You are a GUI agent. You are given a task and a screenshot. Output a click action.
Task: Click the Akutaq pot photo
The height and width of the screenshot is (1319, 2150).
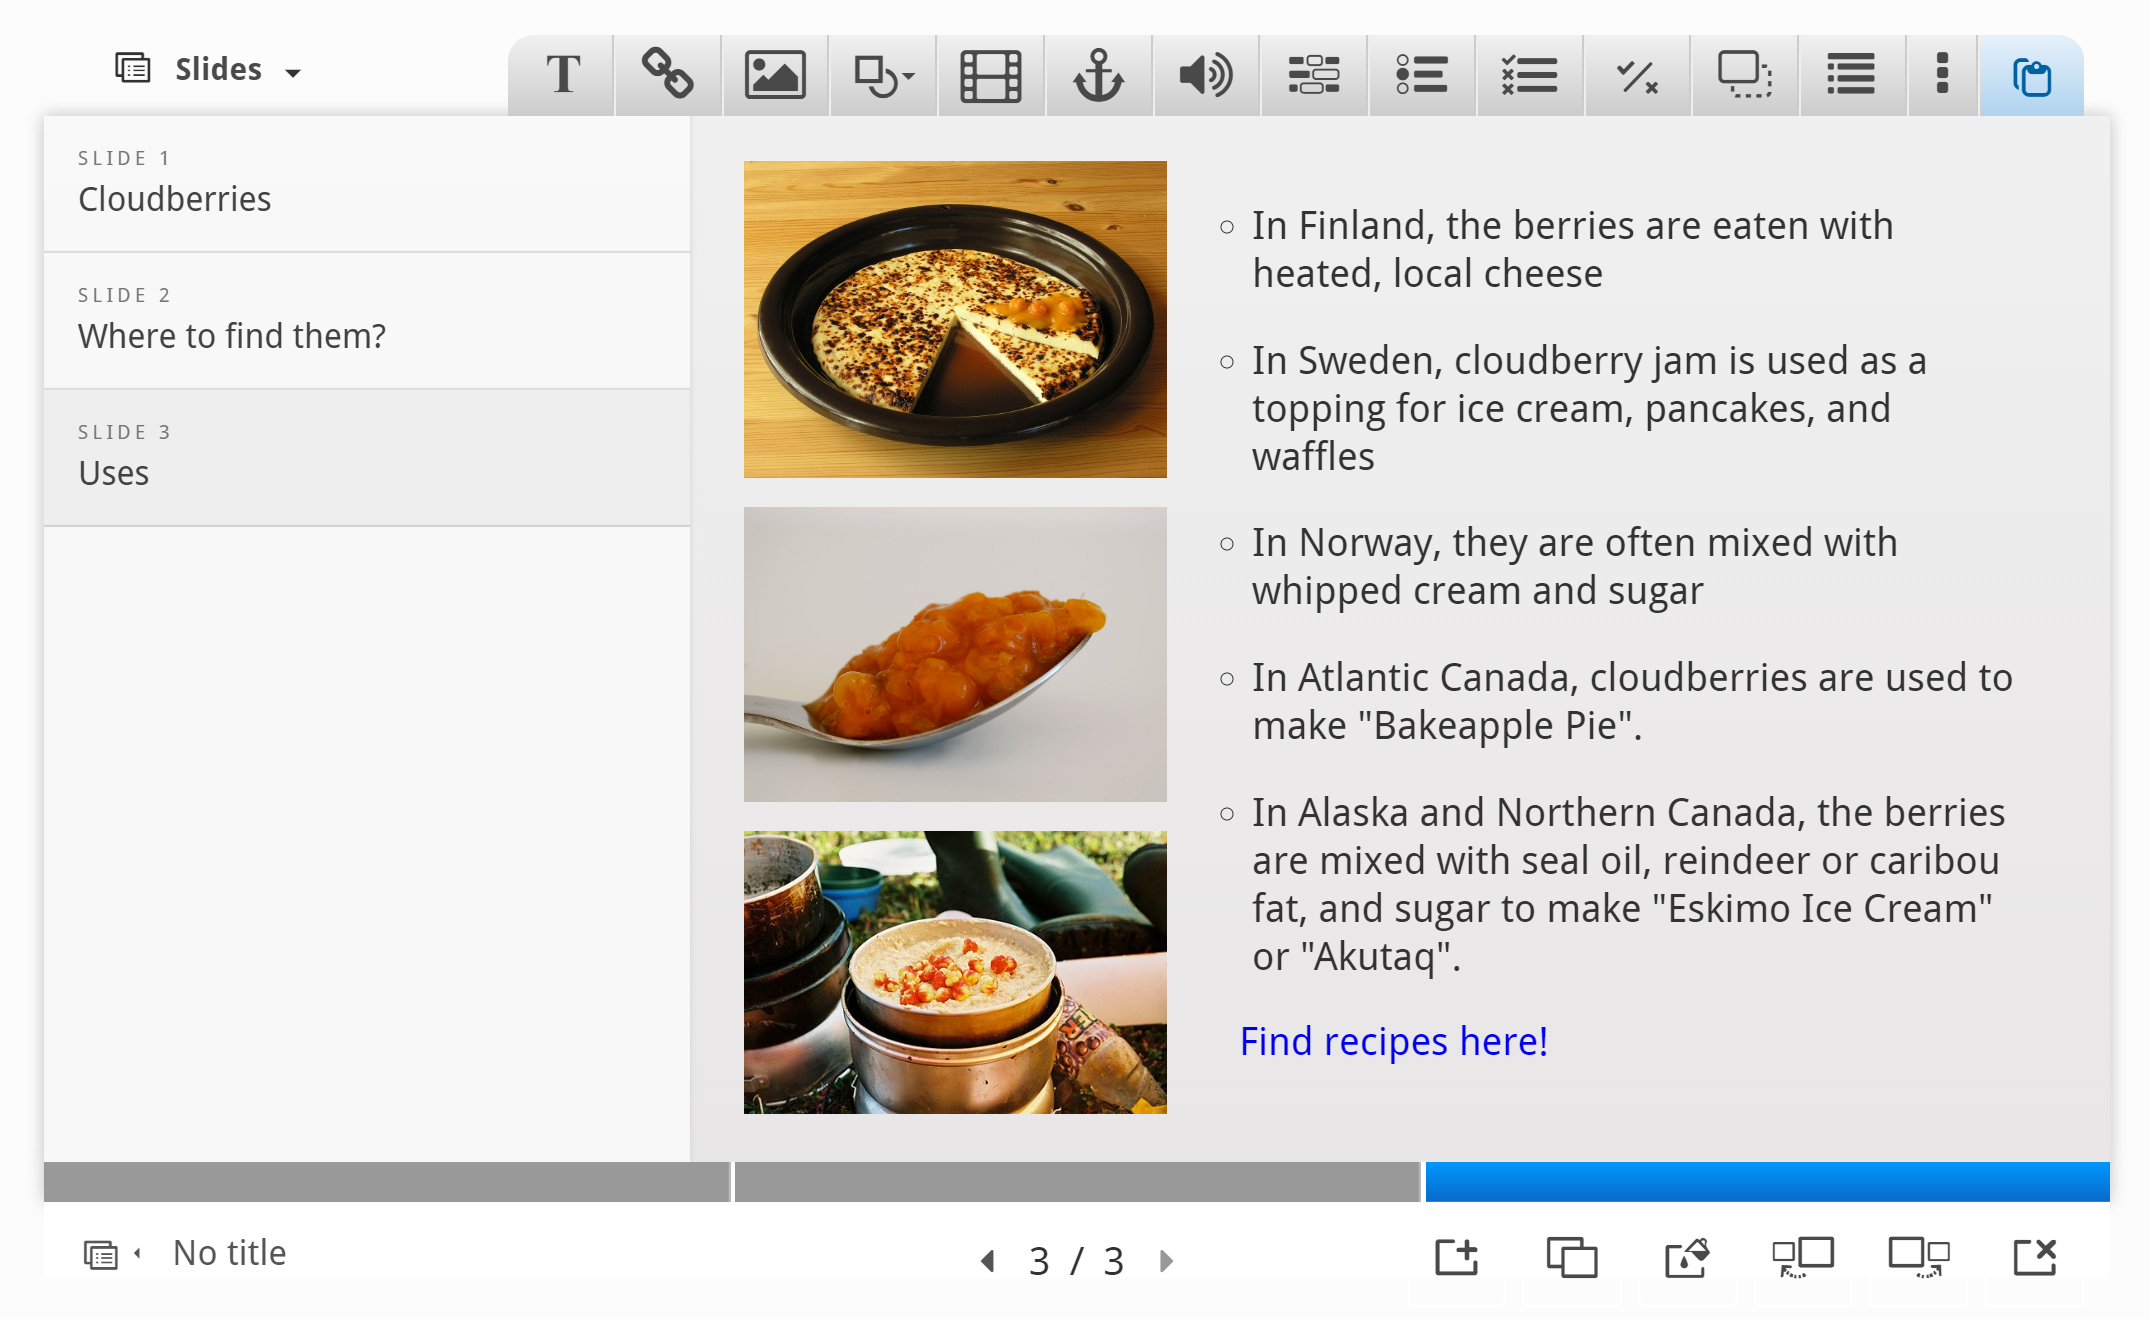click(x=955, y=972)
